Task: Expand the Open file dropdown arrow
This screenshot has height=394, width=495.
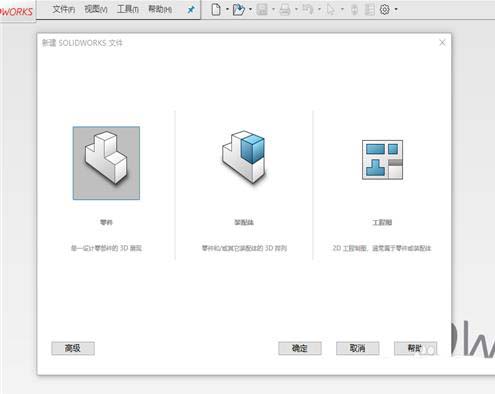Action: [x=250, y=10]
